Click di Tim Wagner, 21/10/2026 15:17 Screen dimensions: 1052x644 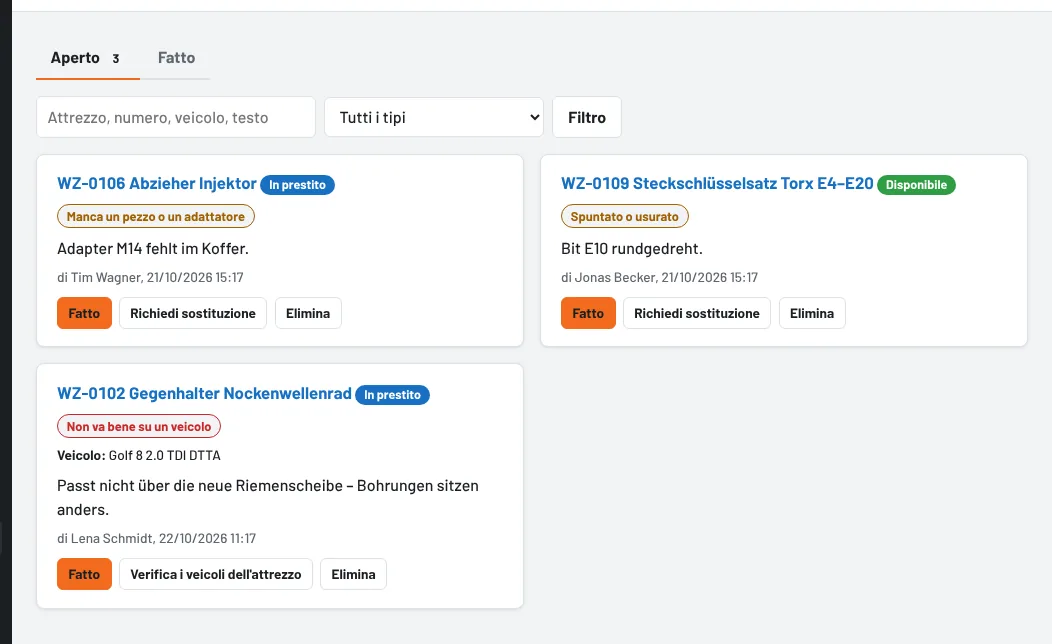coord(150,277)
